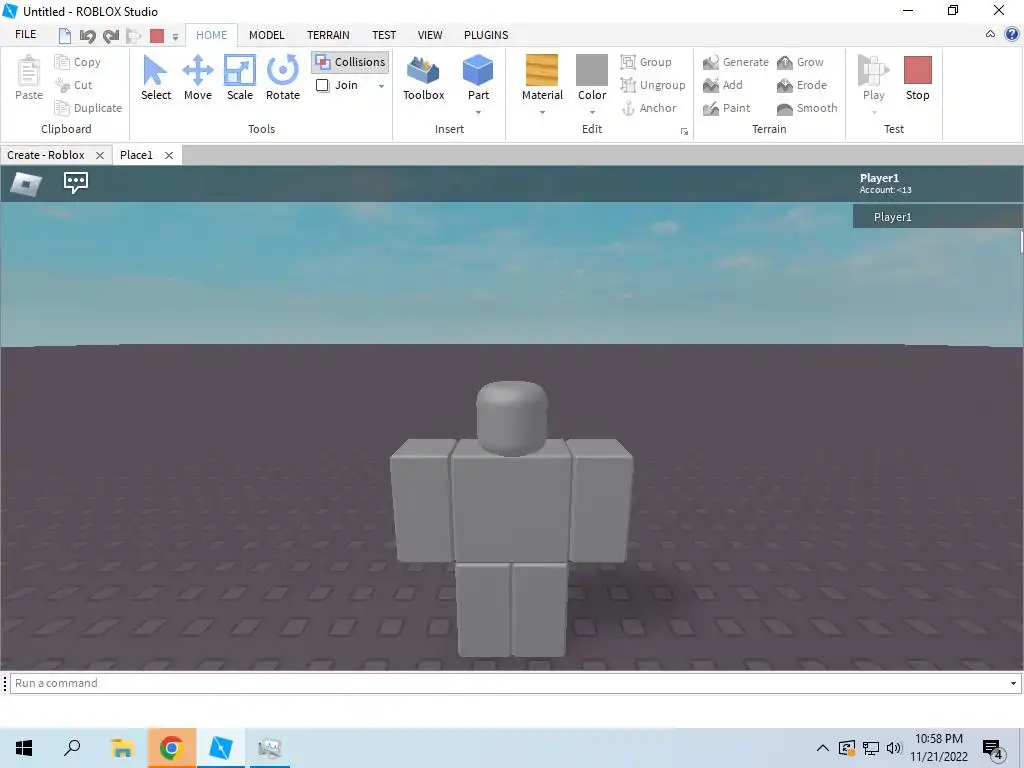Open the Windows Start menu
Screen dimensions: 1024x768
coord(24,748)
